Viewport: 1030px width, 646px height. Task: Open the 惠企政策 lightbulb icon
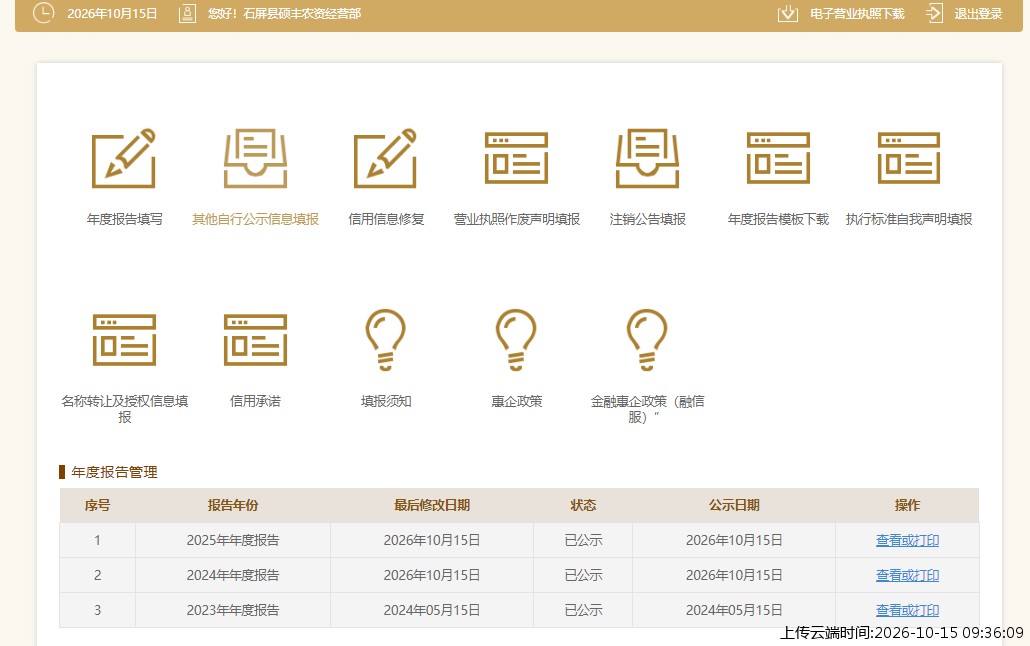pos(516,340)
